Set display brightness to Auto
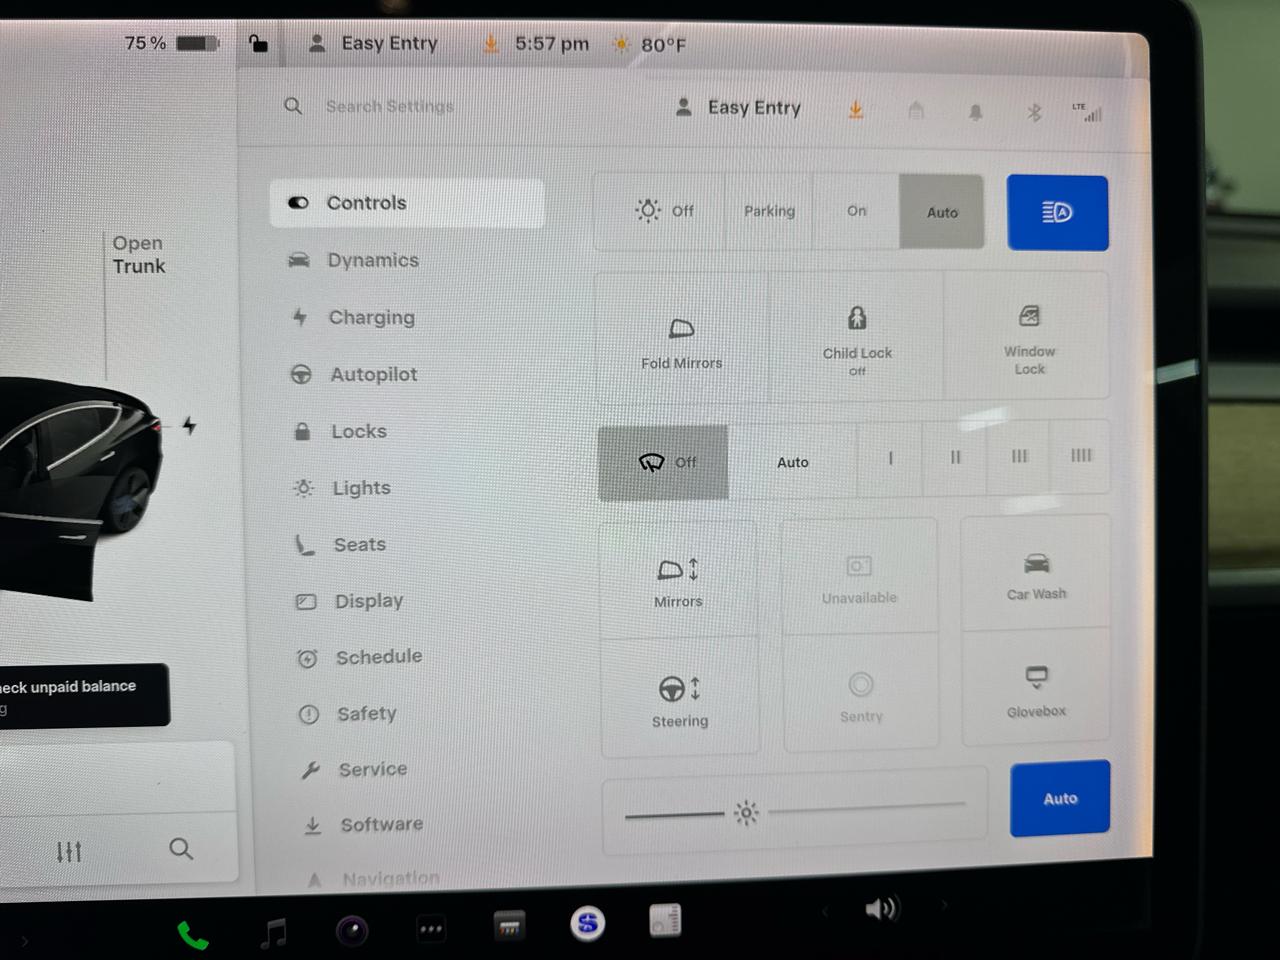This screenshot has width=1280, height=960. click(1059, 798)
